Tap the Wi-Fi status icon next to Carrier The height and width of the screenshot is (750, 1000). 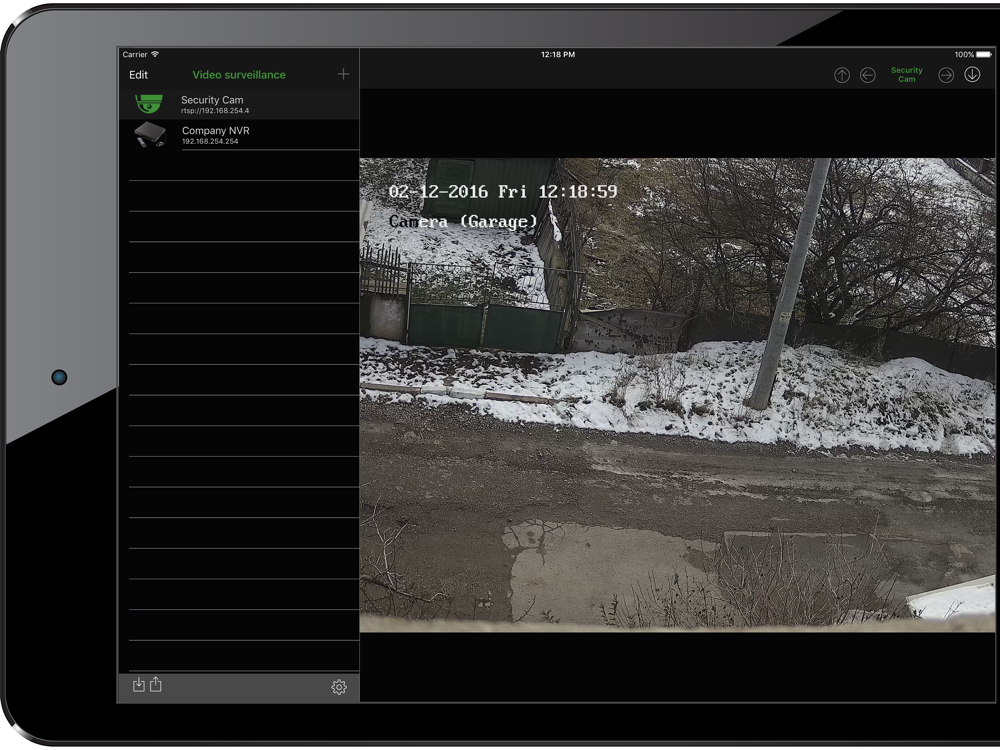pos(155,54)
